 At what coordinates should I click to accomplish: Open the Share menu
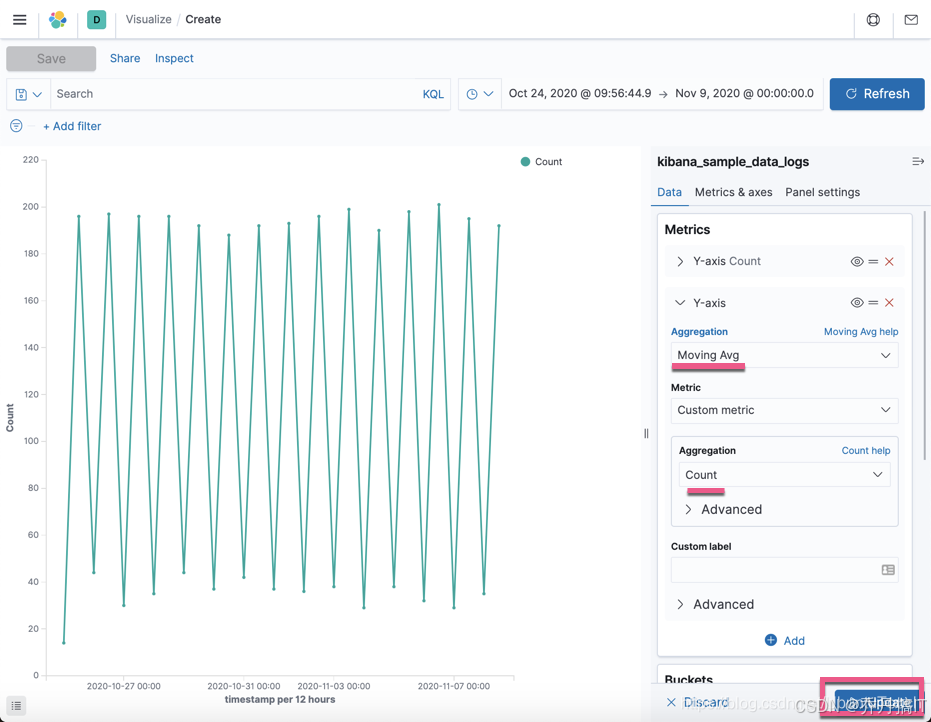point(125,58)
